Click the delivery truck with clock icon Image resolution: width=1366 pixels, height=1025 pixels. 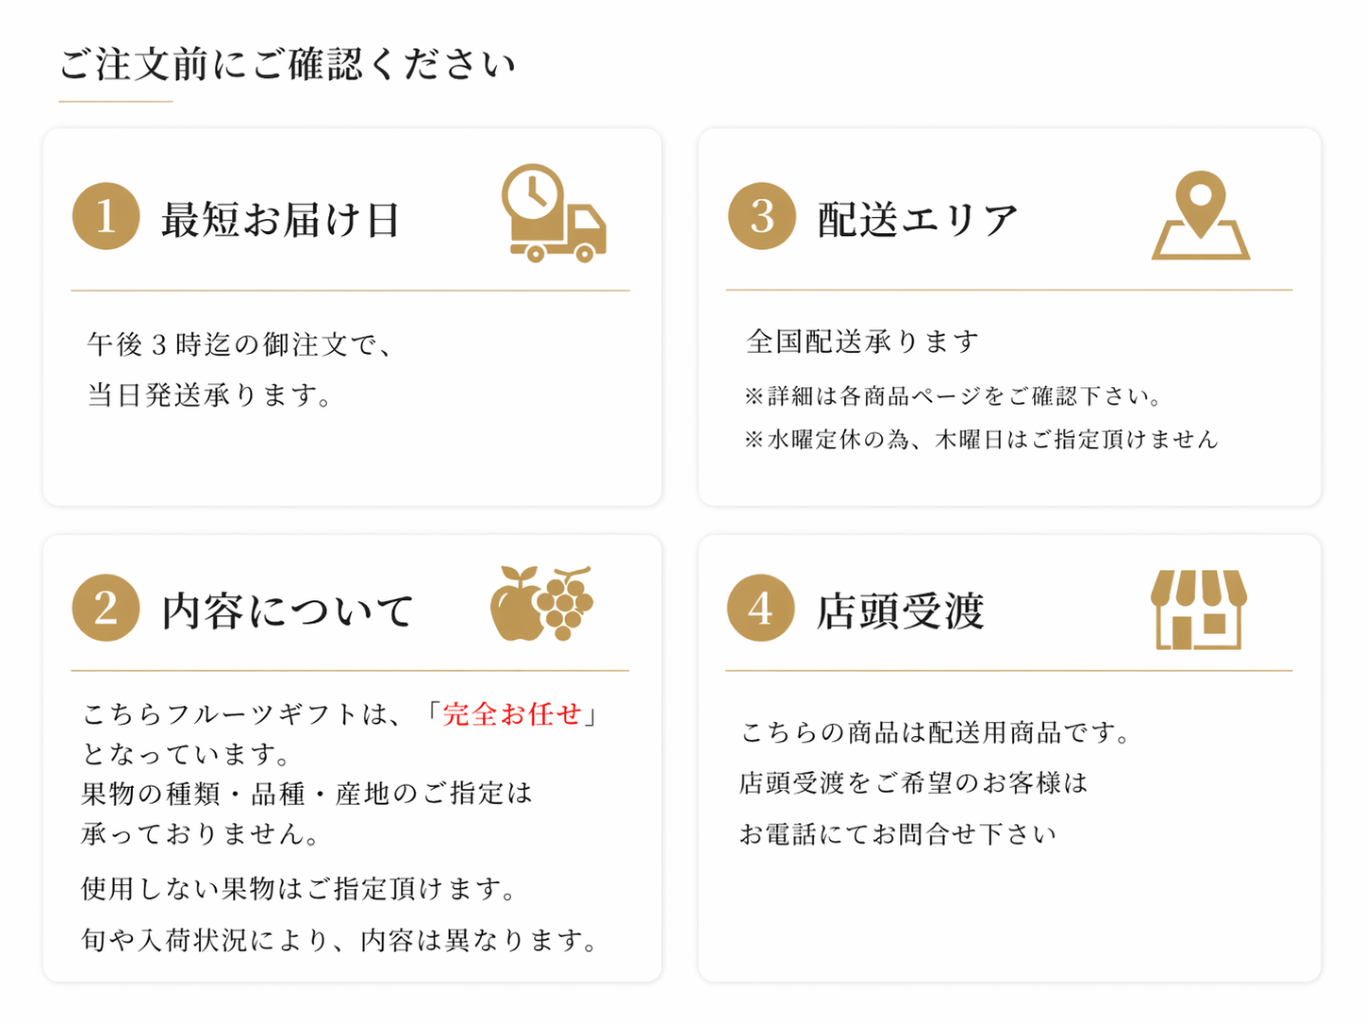tap(553, 214)
